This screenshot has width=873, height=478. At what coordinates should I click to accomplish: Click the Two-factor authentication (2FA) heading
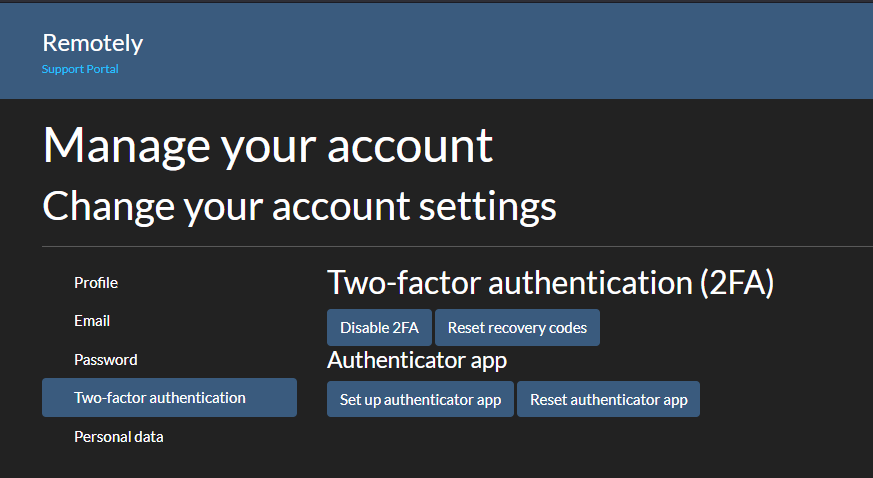coord(551,283)
